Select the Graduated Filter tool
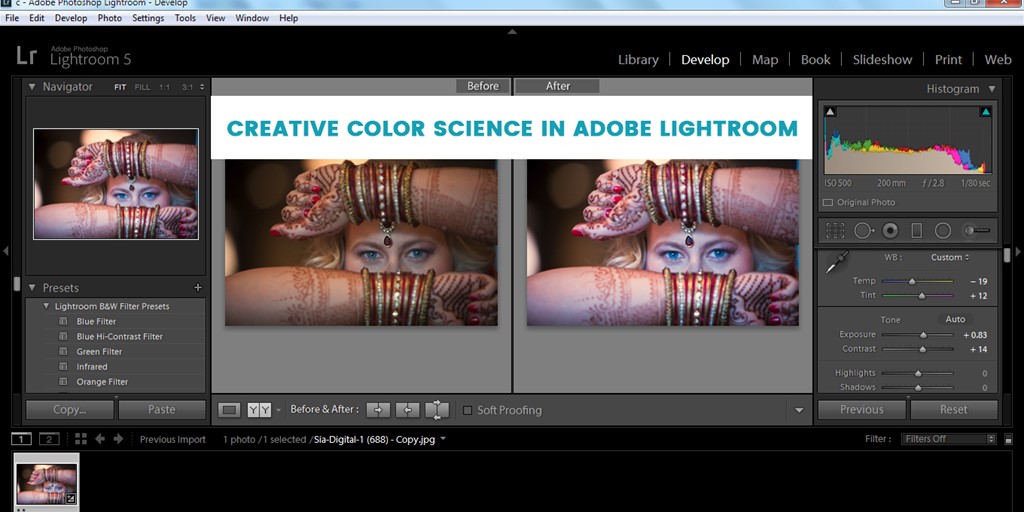Image resolution: width=1024 pixels, height=512 pixels. (916, 231)
